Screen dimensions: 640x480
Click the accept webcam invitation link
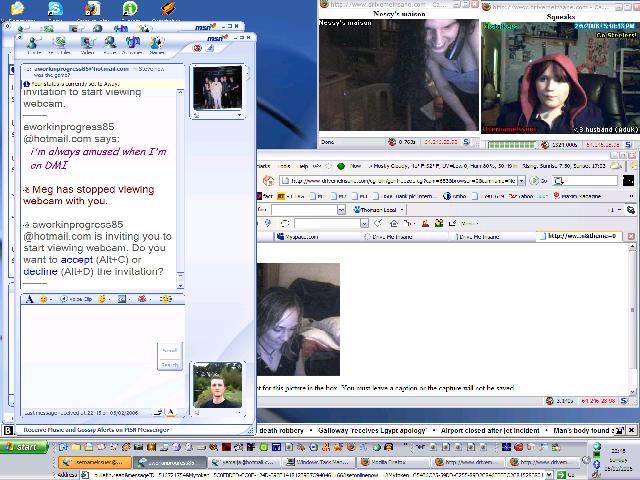pos(77,260)
